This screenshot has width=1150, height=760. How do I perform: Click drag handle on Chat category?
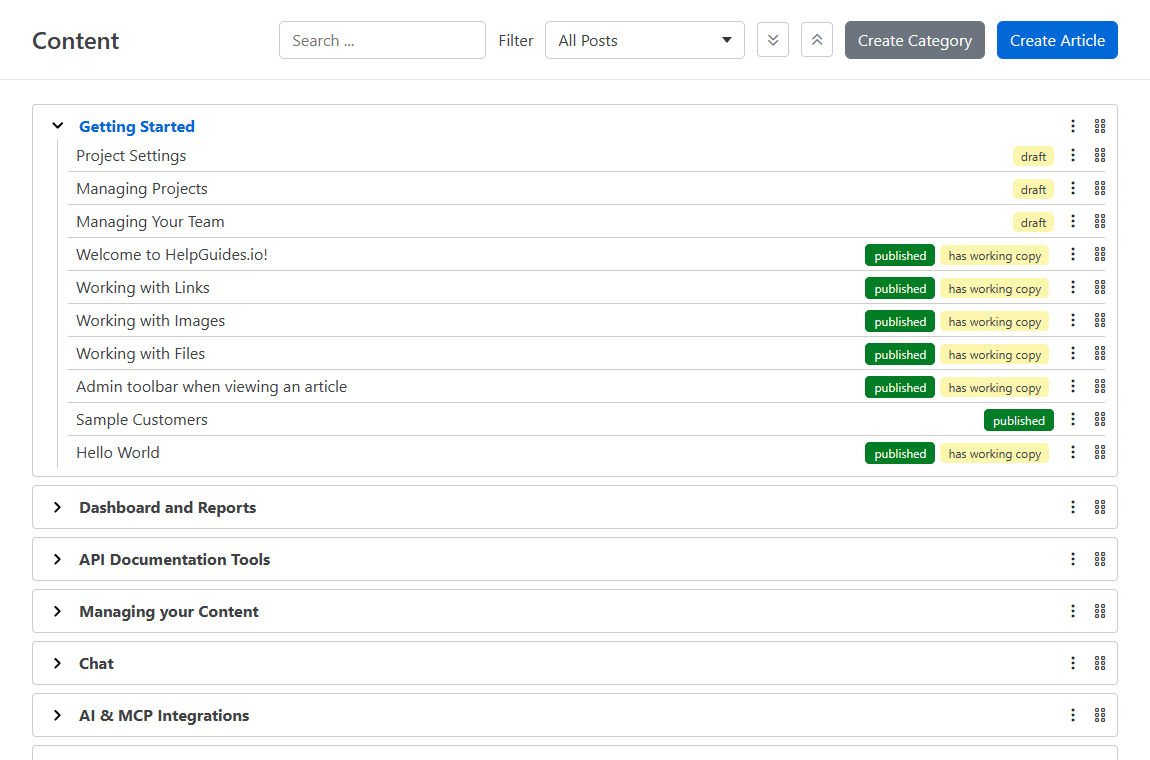tap(1100, 663)
